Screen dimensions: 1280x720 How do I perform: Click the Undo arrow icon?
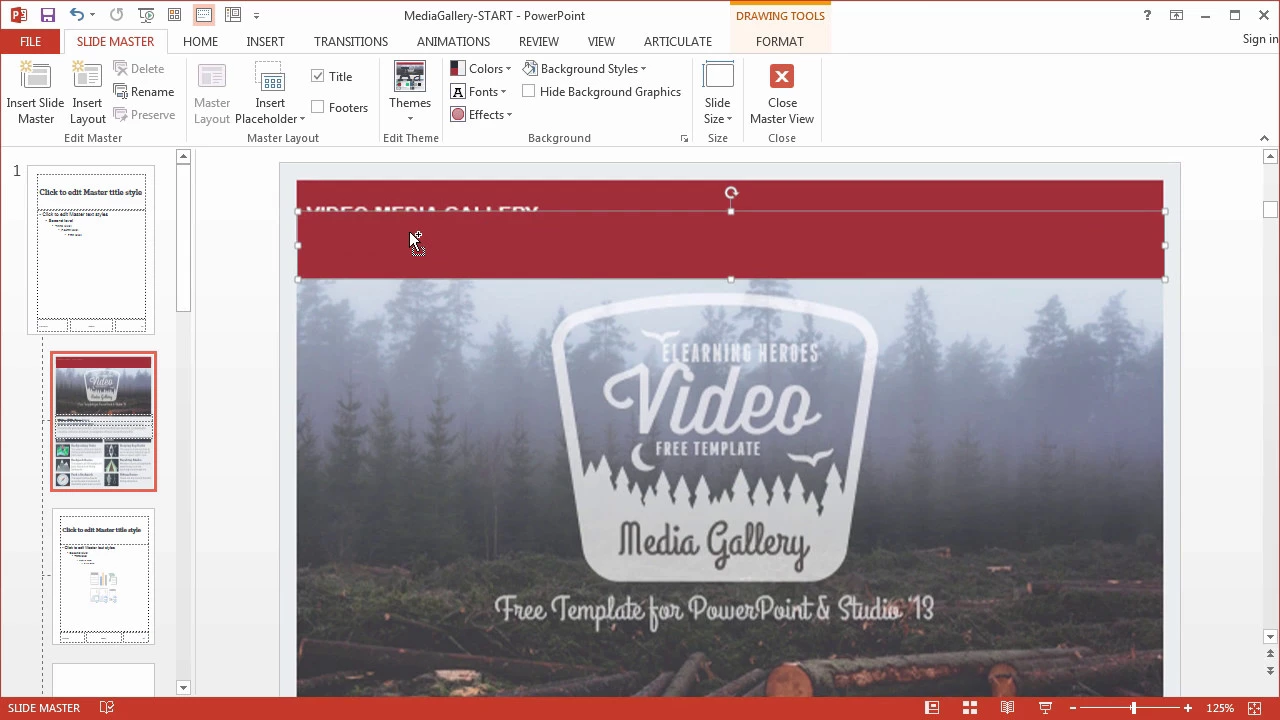click(77, 15)
